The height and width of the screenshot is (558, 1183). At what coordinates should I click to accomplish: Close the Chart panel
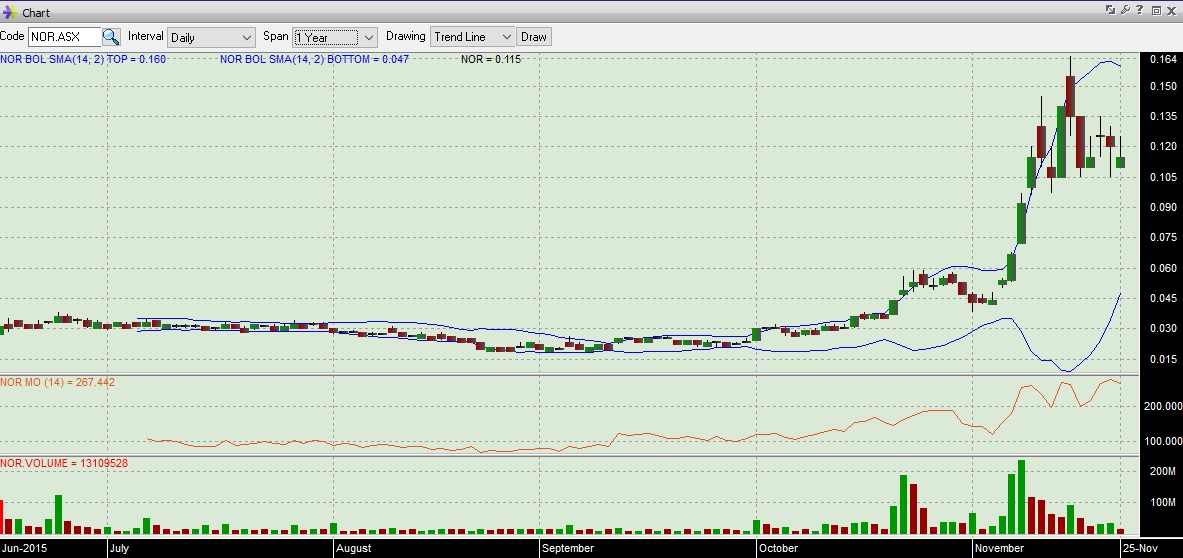click(1172, 10)
